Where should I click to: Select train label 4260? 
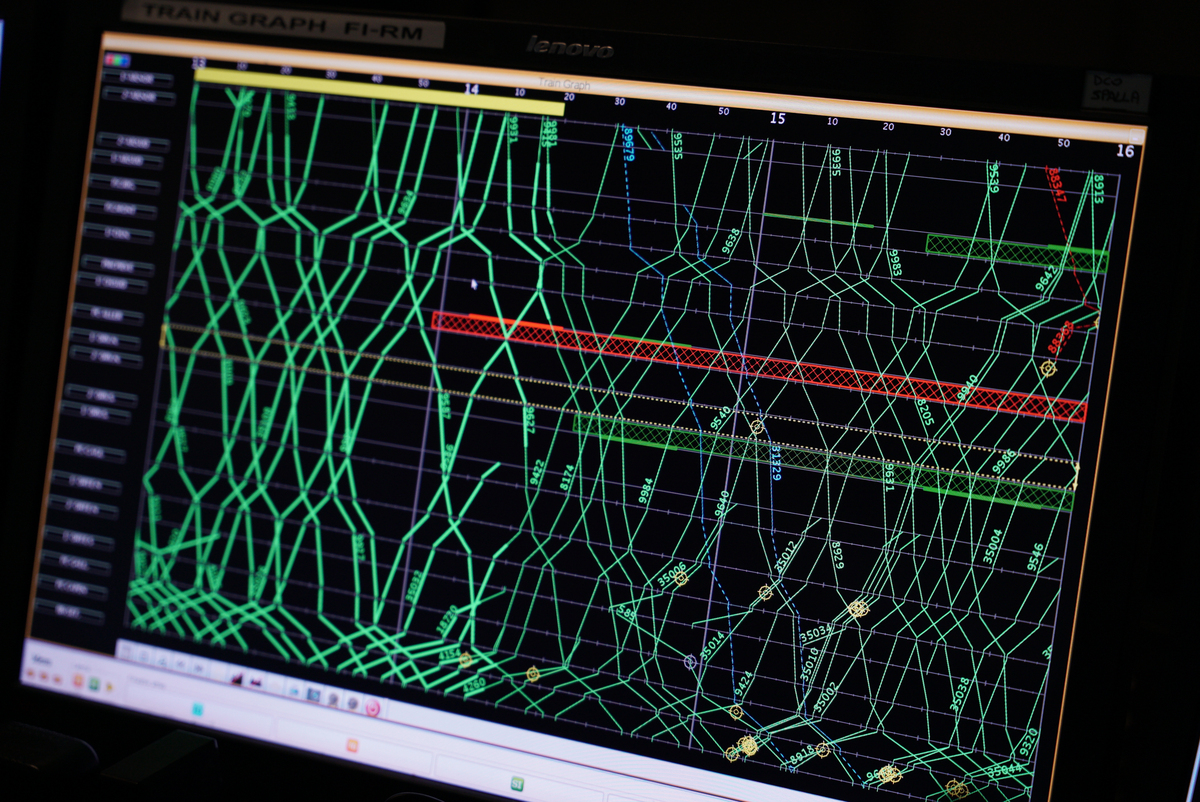[473, 686]
